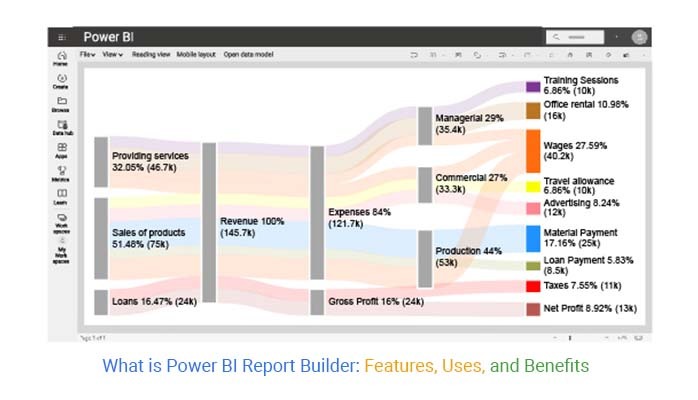Image resolution: width=698 pixels, height=400 pixels.
Task: Select the yellow Travel allowance swatch
Action: [x=533, y=186]
